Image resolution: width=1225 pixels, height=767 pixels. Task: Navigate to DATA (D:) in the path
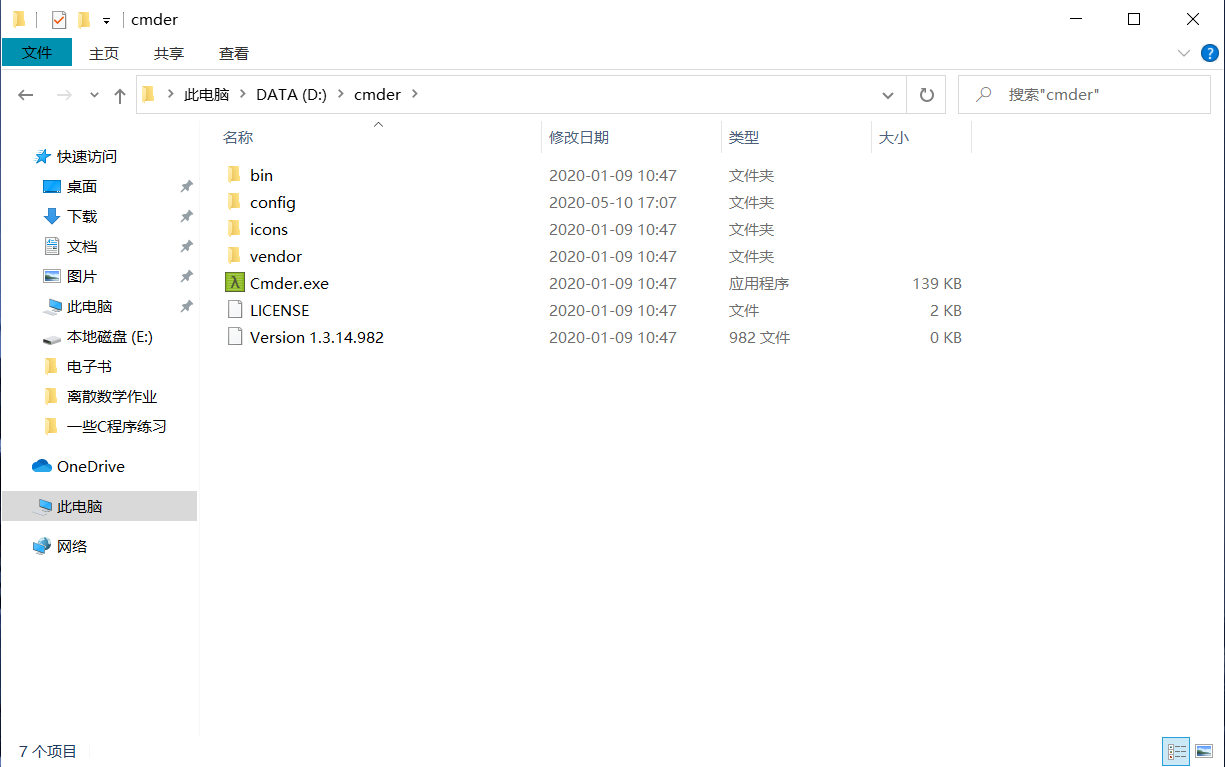click(x=290, y=95)
